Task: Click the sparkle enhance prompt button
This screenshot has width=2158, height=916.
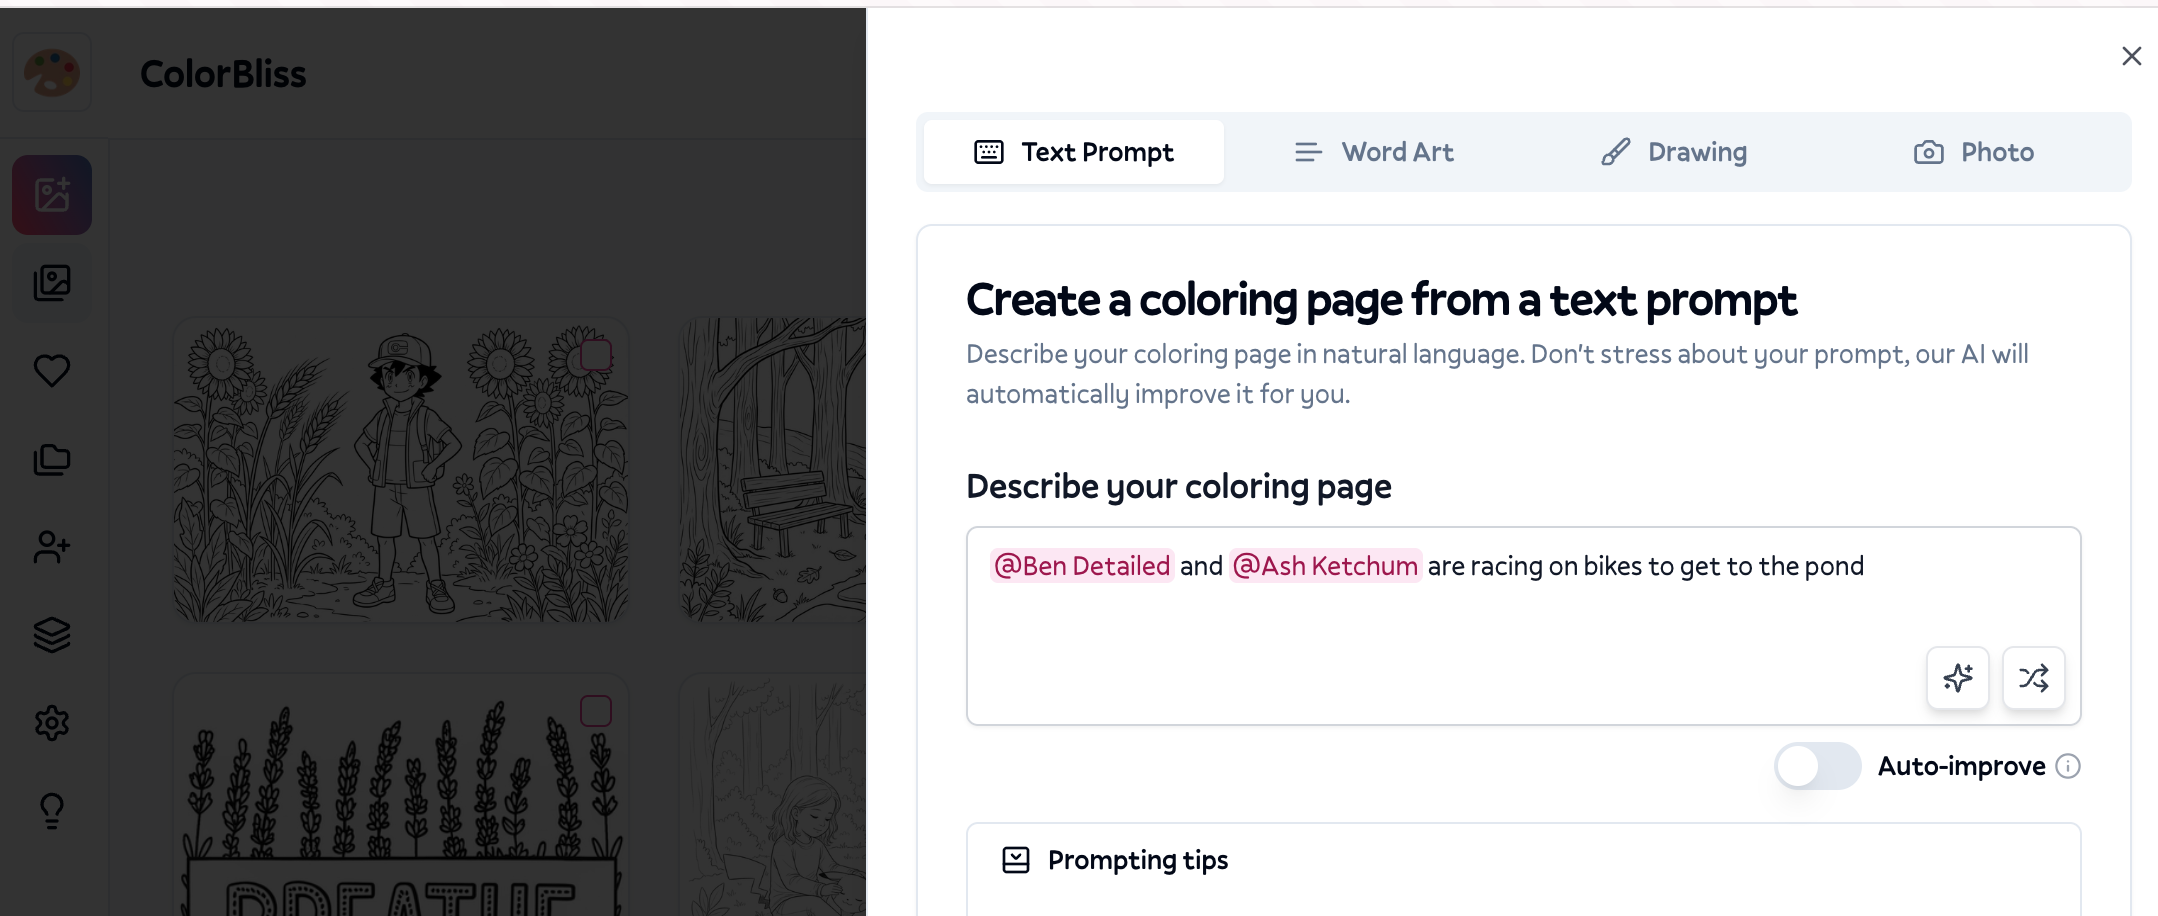Action: (x=1957, y=678)
